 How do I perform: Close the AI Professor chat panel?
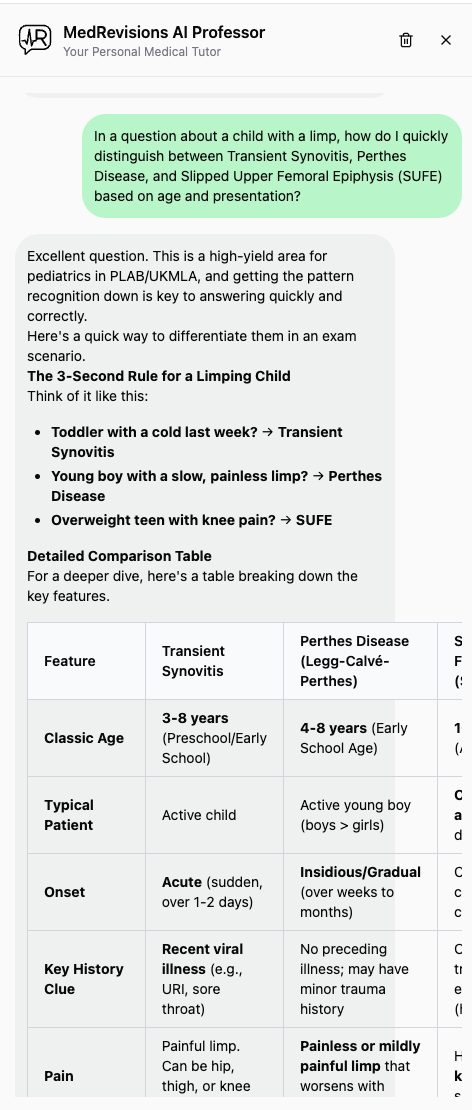pos(446,40)
